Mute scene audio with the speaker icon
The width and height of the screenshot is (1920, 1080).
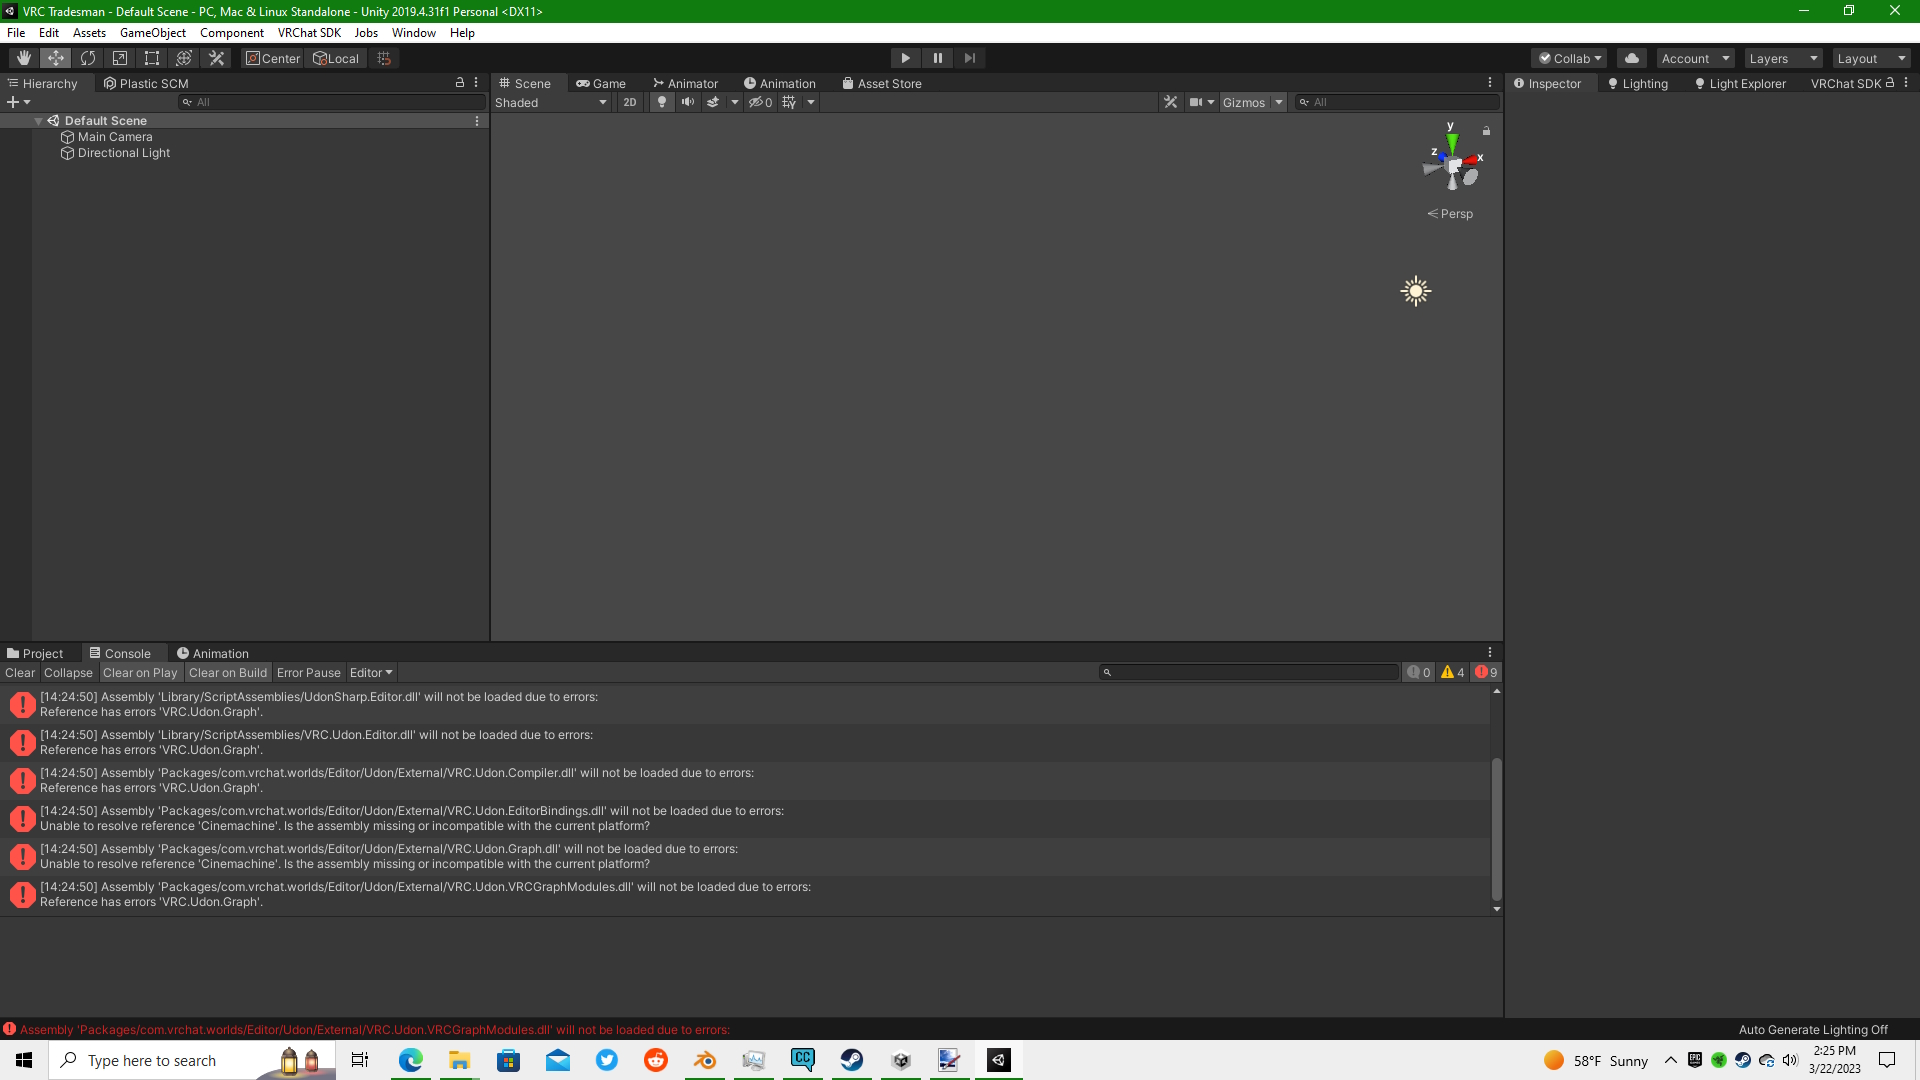[688, 102]
